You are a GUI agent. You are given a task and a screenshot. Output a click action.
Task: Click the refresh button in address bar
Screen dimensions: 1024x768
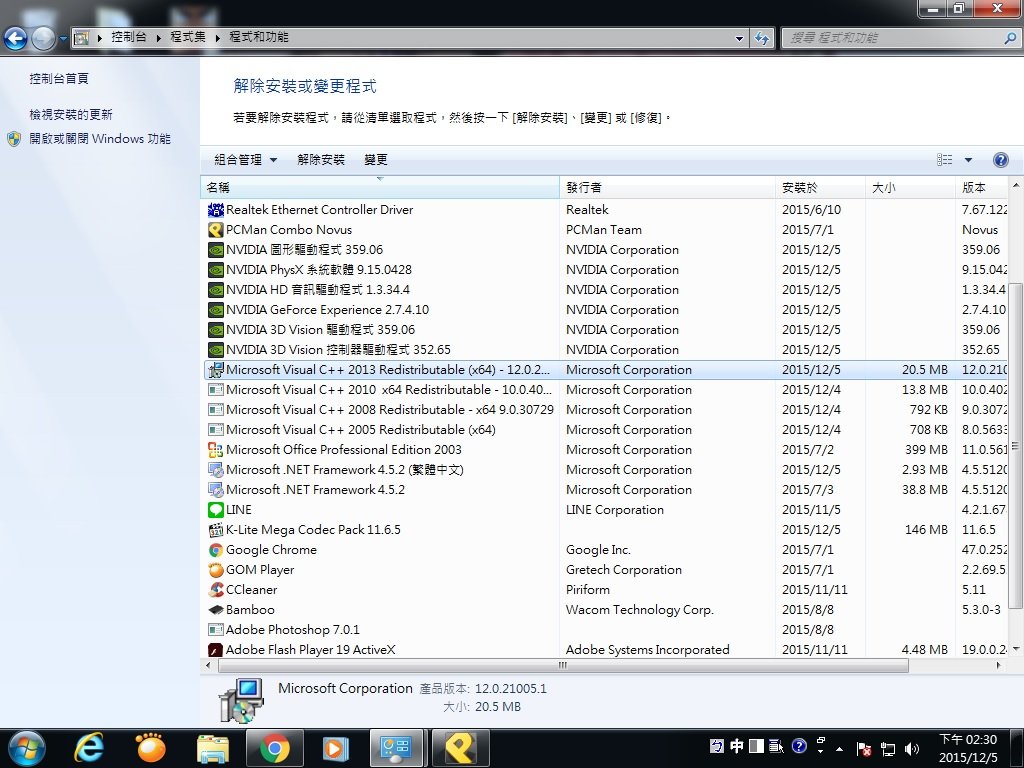pyautogui.click(x=761, y=38)
